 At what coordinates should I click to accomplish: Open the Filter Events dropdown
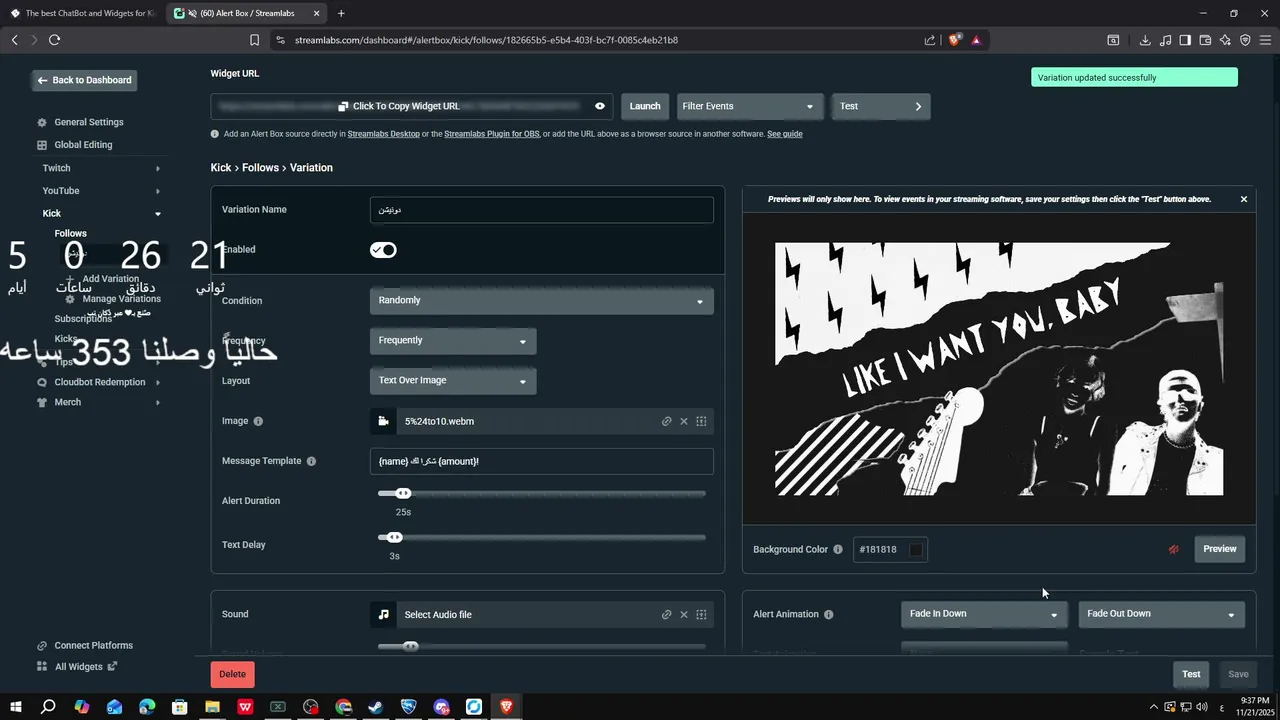(x=750, y=106)
